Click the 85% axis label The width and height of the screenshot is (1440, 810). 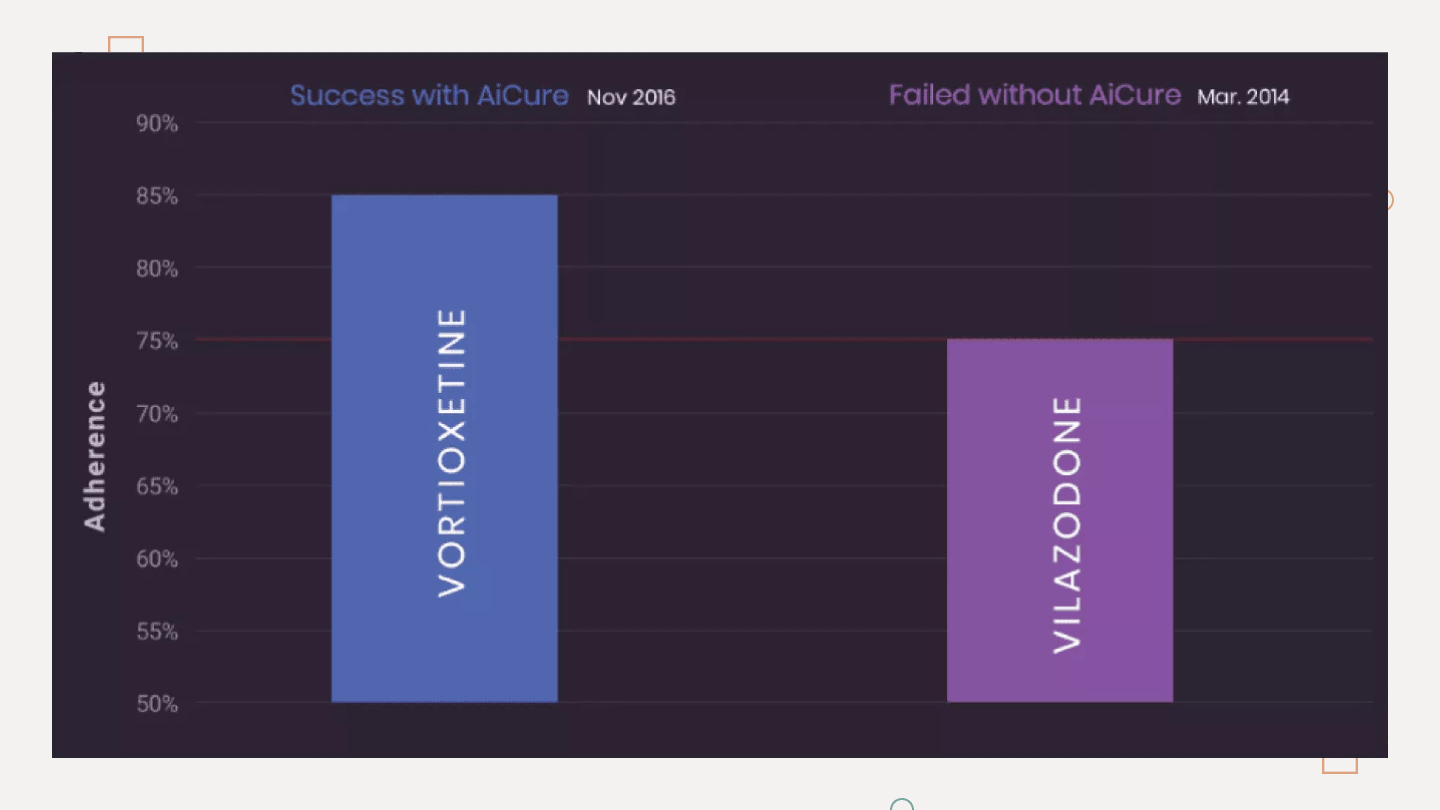pyautogui.click(x=157, y=197)
